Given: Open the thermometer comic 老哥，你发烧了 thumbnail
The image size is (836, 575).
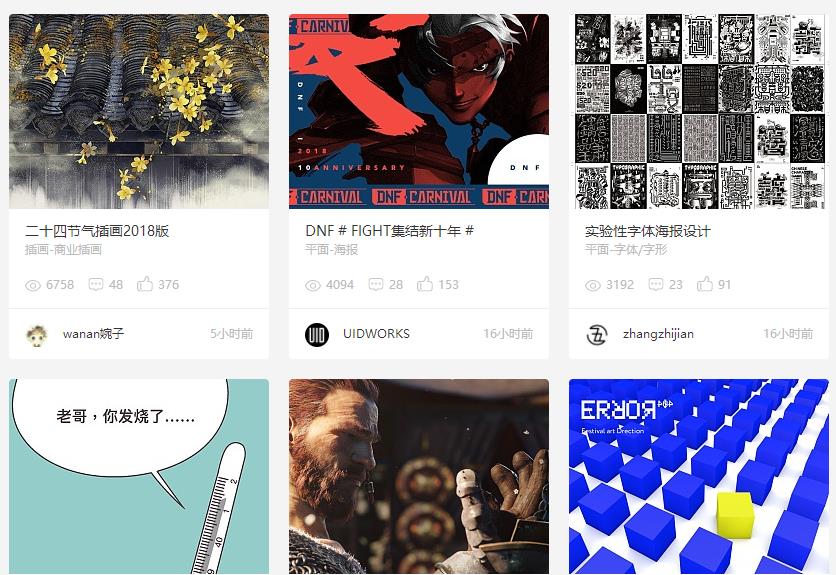Looking at the screenshot, I should click(139, 477).
